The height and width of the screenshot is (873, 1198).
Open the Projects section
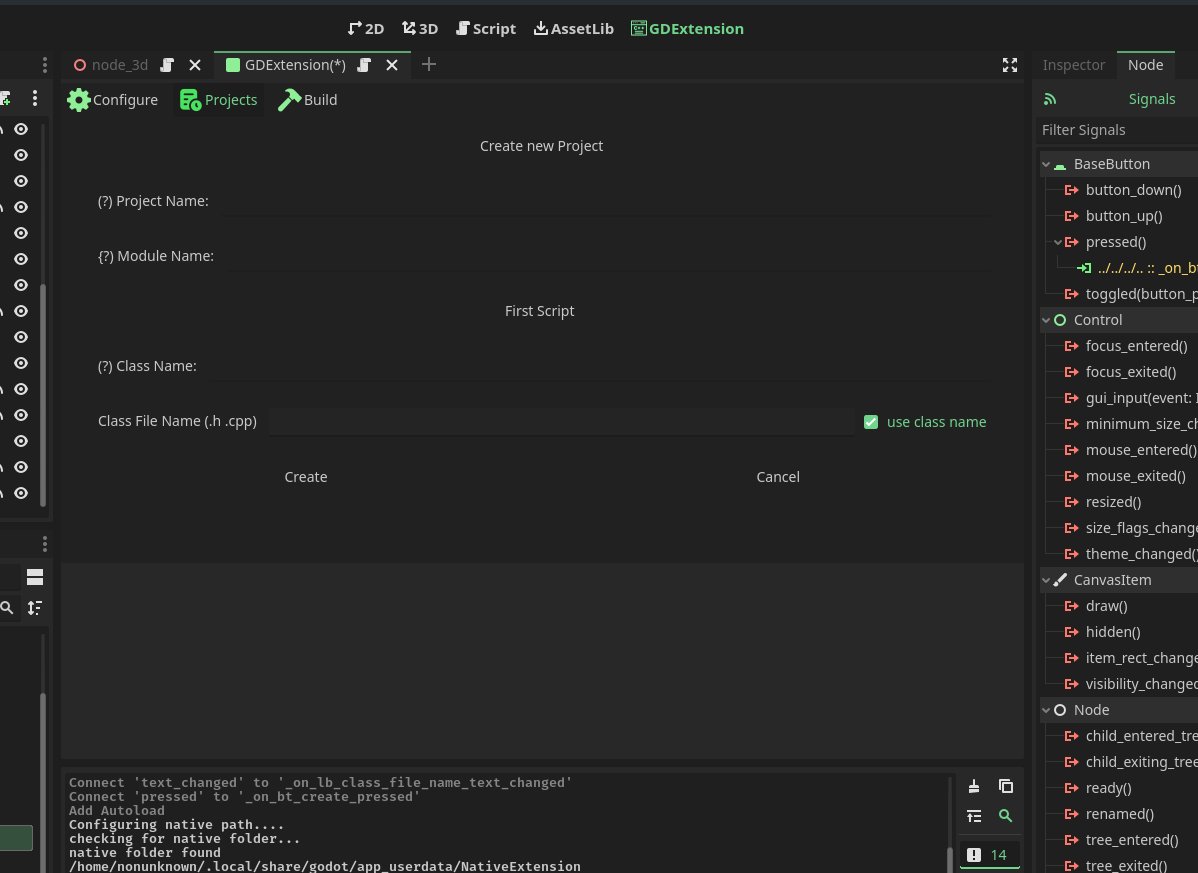tap(219, 100)
